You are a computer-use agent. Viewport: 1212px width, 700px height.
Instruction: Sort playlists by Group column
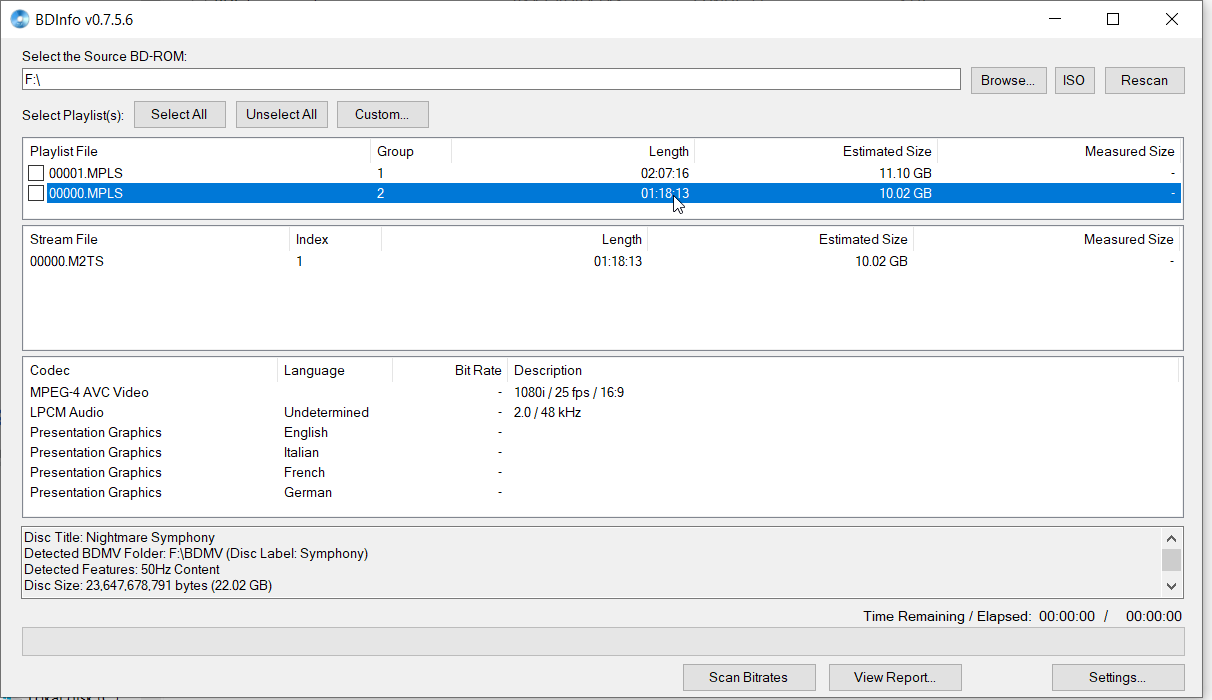(x=411, y=151)
